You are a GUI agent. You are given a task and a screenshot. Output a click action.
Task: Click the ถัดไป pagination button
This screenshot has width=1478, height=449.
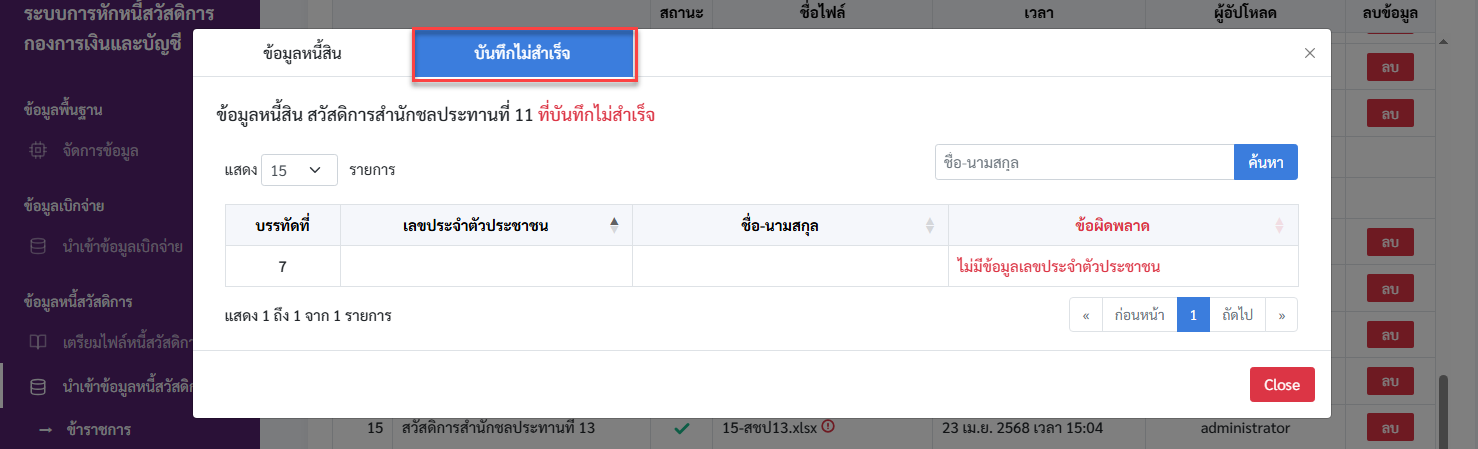[x=1237, y=315]
